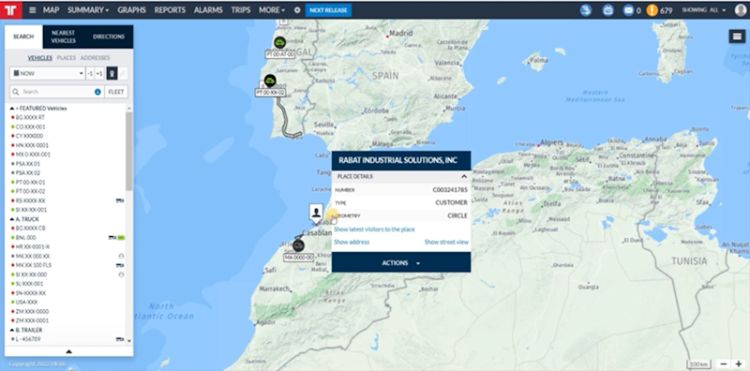Switch to the Nearest Vehicles tab
750x371 pixels.
[63, 37]
